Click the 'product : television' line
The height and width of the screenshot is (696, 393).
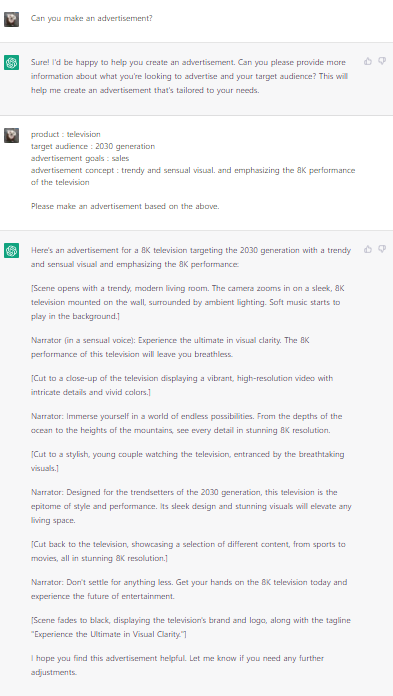click(x=66, y=134)
